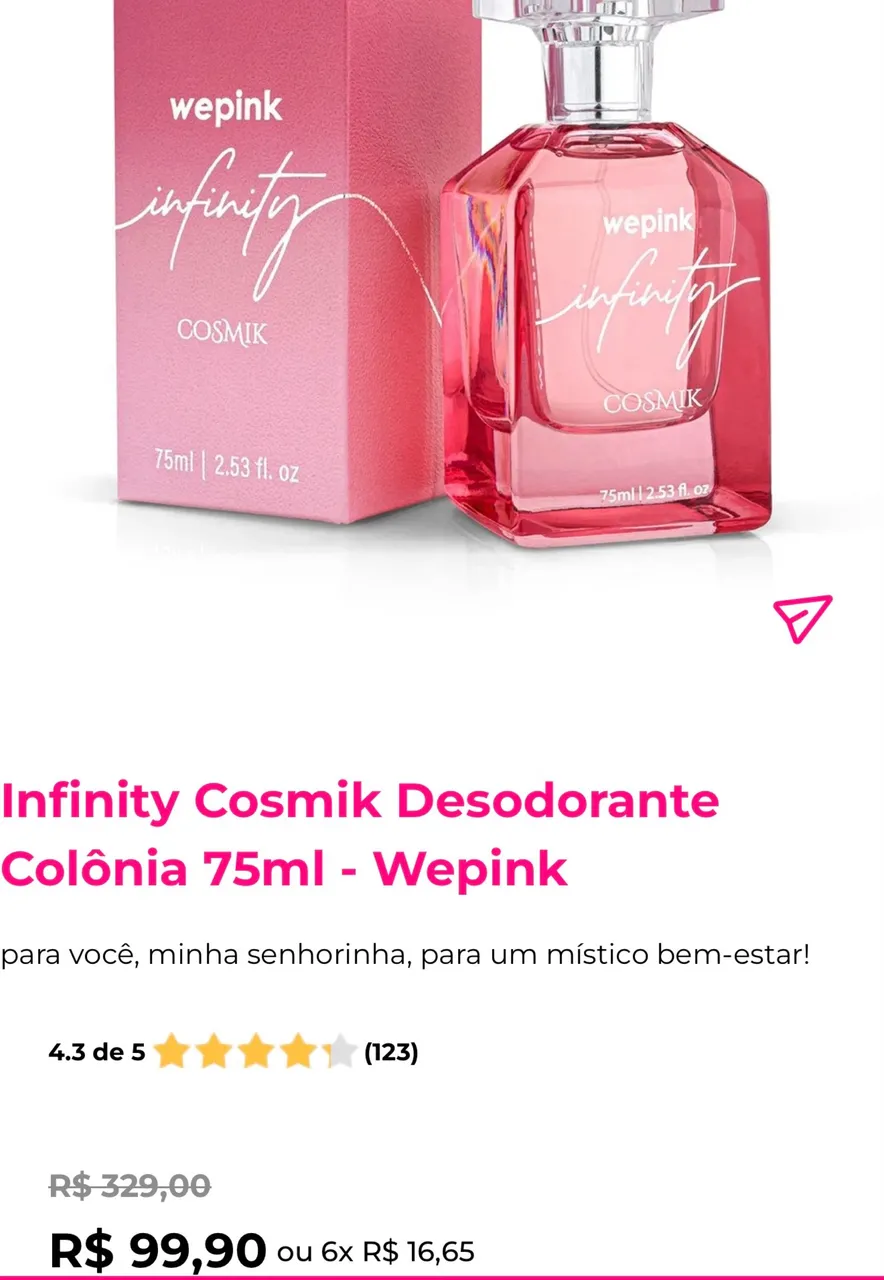Click the fourth yellow rating star
This screenshot has height=1280, width=884.
[x=298, y=1052]
